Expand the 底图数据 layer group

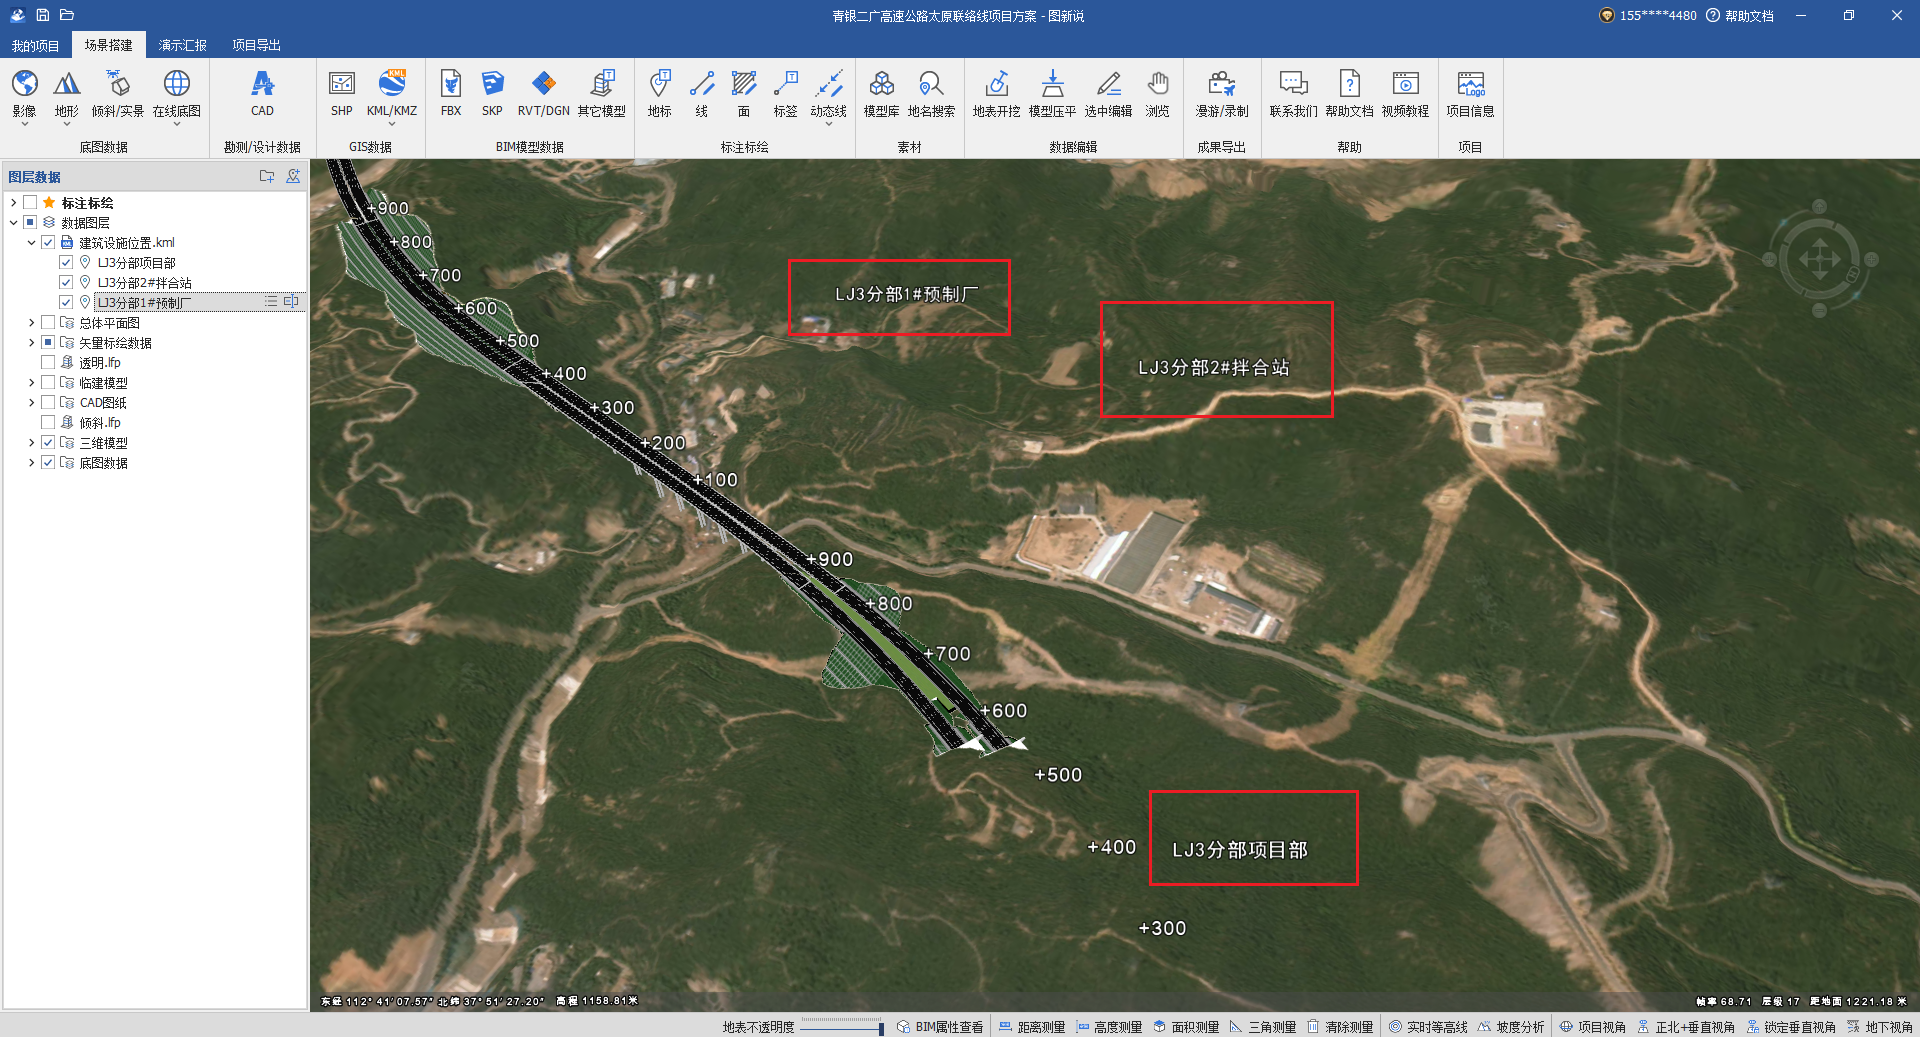point(32,463)
